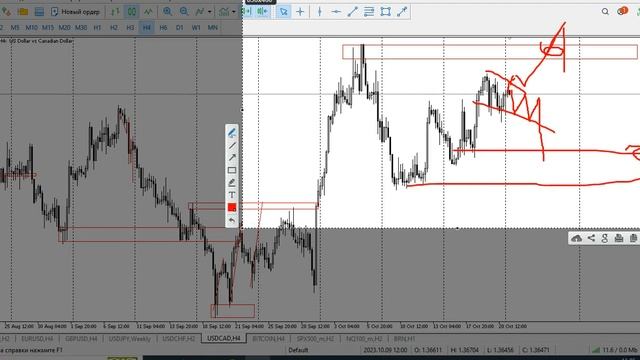
Task: Open the EURUSD,H4 chart tab
Action: [37, 339]
